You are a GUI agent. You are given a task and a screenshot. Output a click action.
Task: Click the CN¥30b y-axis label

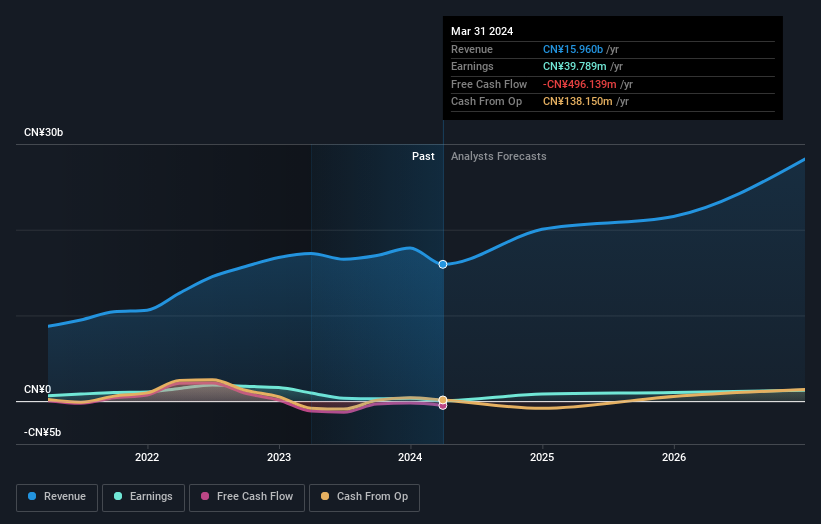point(43,132)
